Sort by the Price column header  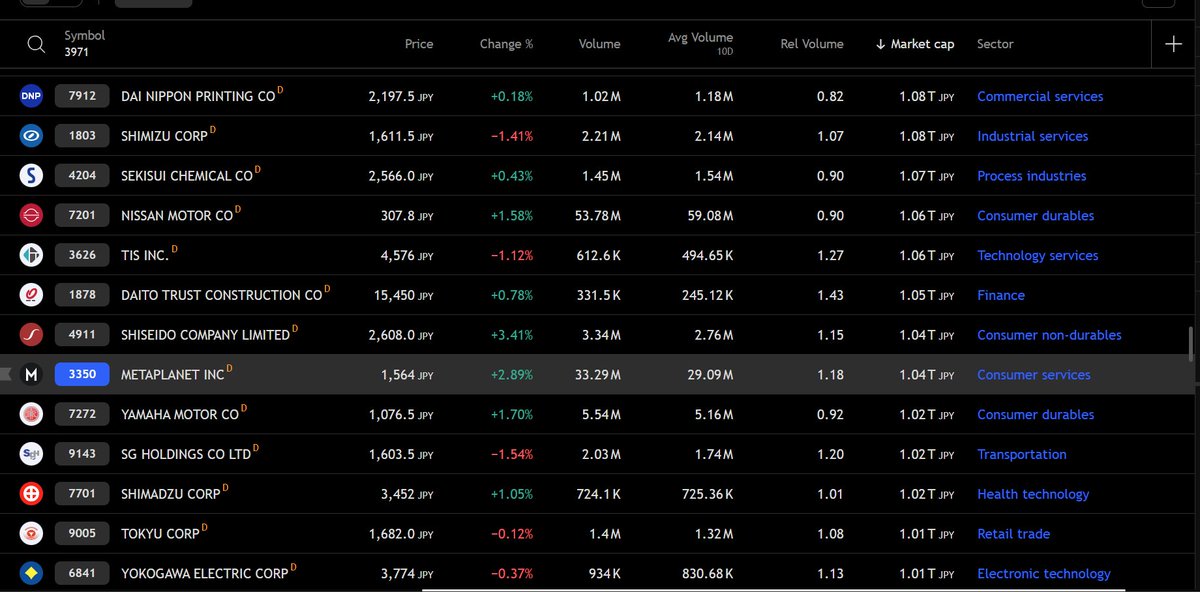[x=419, y=44]
